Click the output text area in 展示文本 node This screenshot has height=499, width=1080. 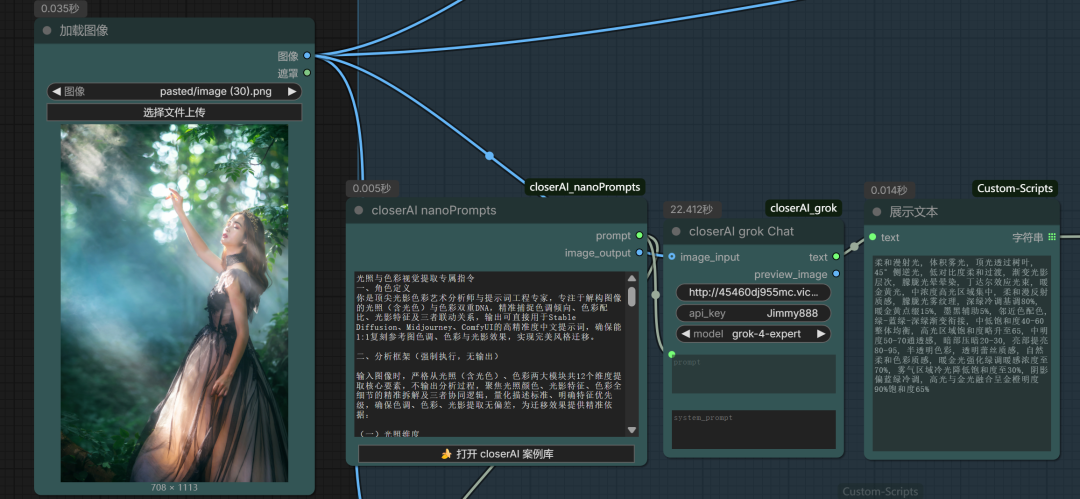[x=962, y=353]
